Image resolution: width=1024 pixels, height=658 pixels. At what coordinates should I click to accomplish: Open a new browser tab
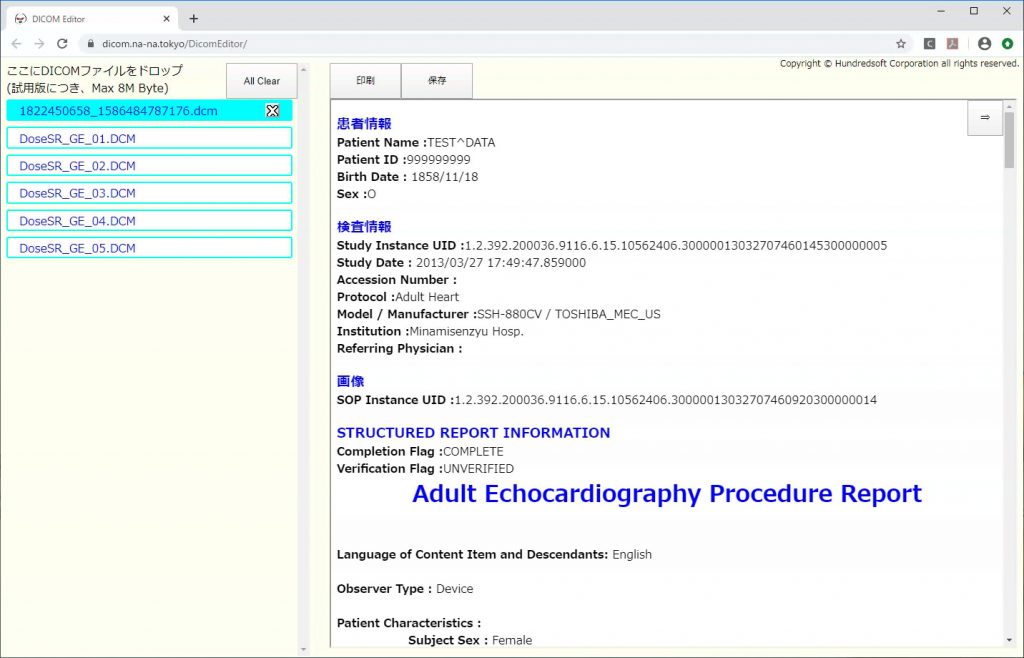point(194,18)
